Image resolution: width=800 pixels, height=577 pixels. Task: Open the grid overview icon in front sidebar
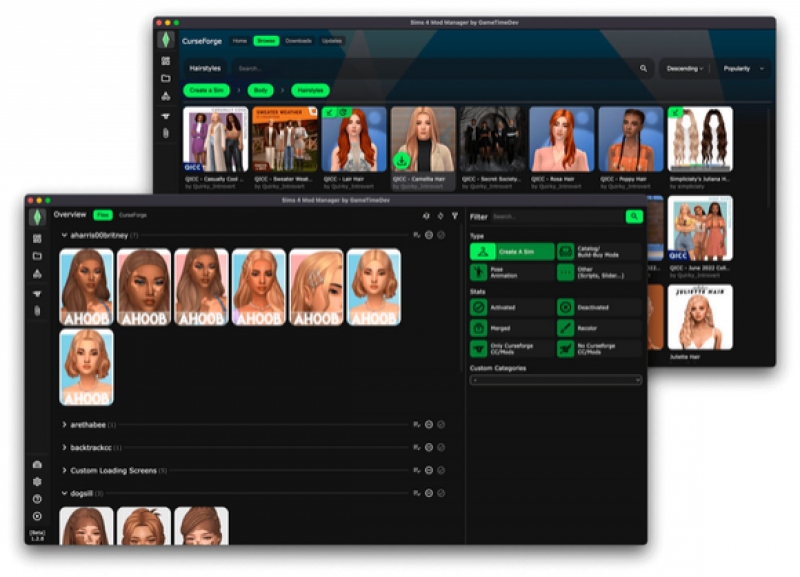tap(37, 238)
